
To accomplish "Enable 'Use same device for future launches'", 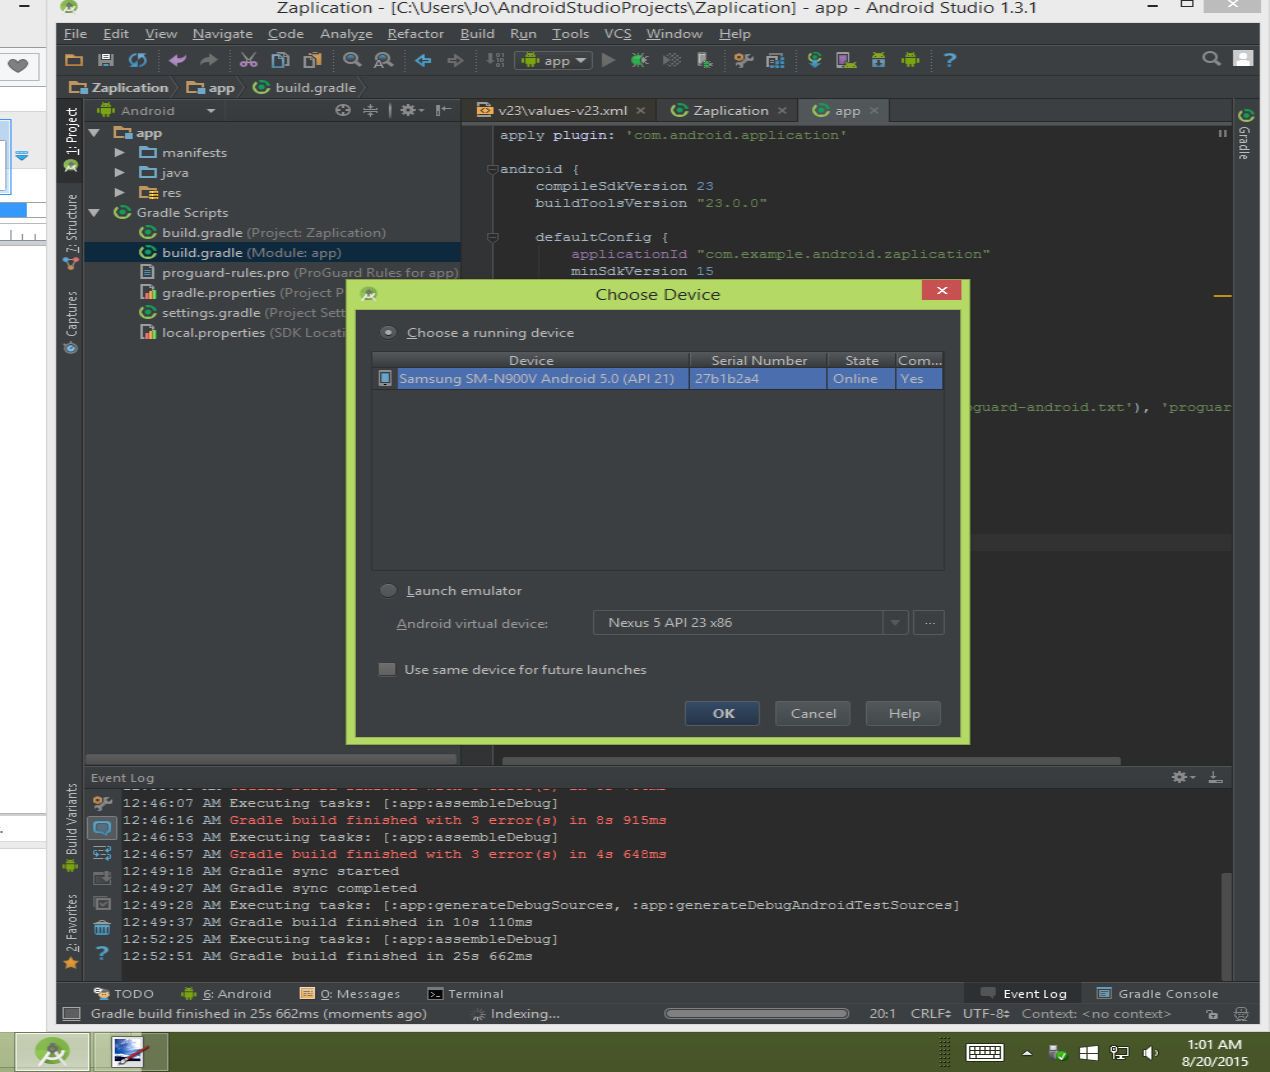I will coord(387,669).
